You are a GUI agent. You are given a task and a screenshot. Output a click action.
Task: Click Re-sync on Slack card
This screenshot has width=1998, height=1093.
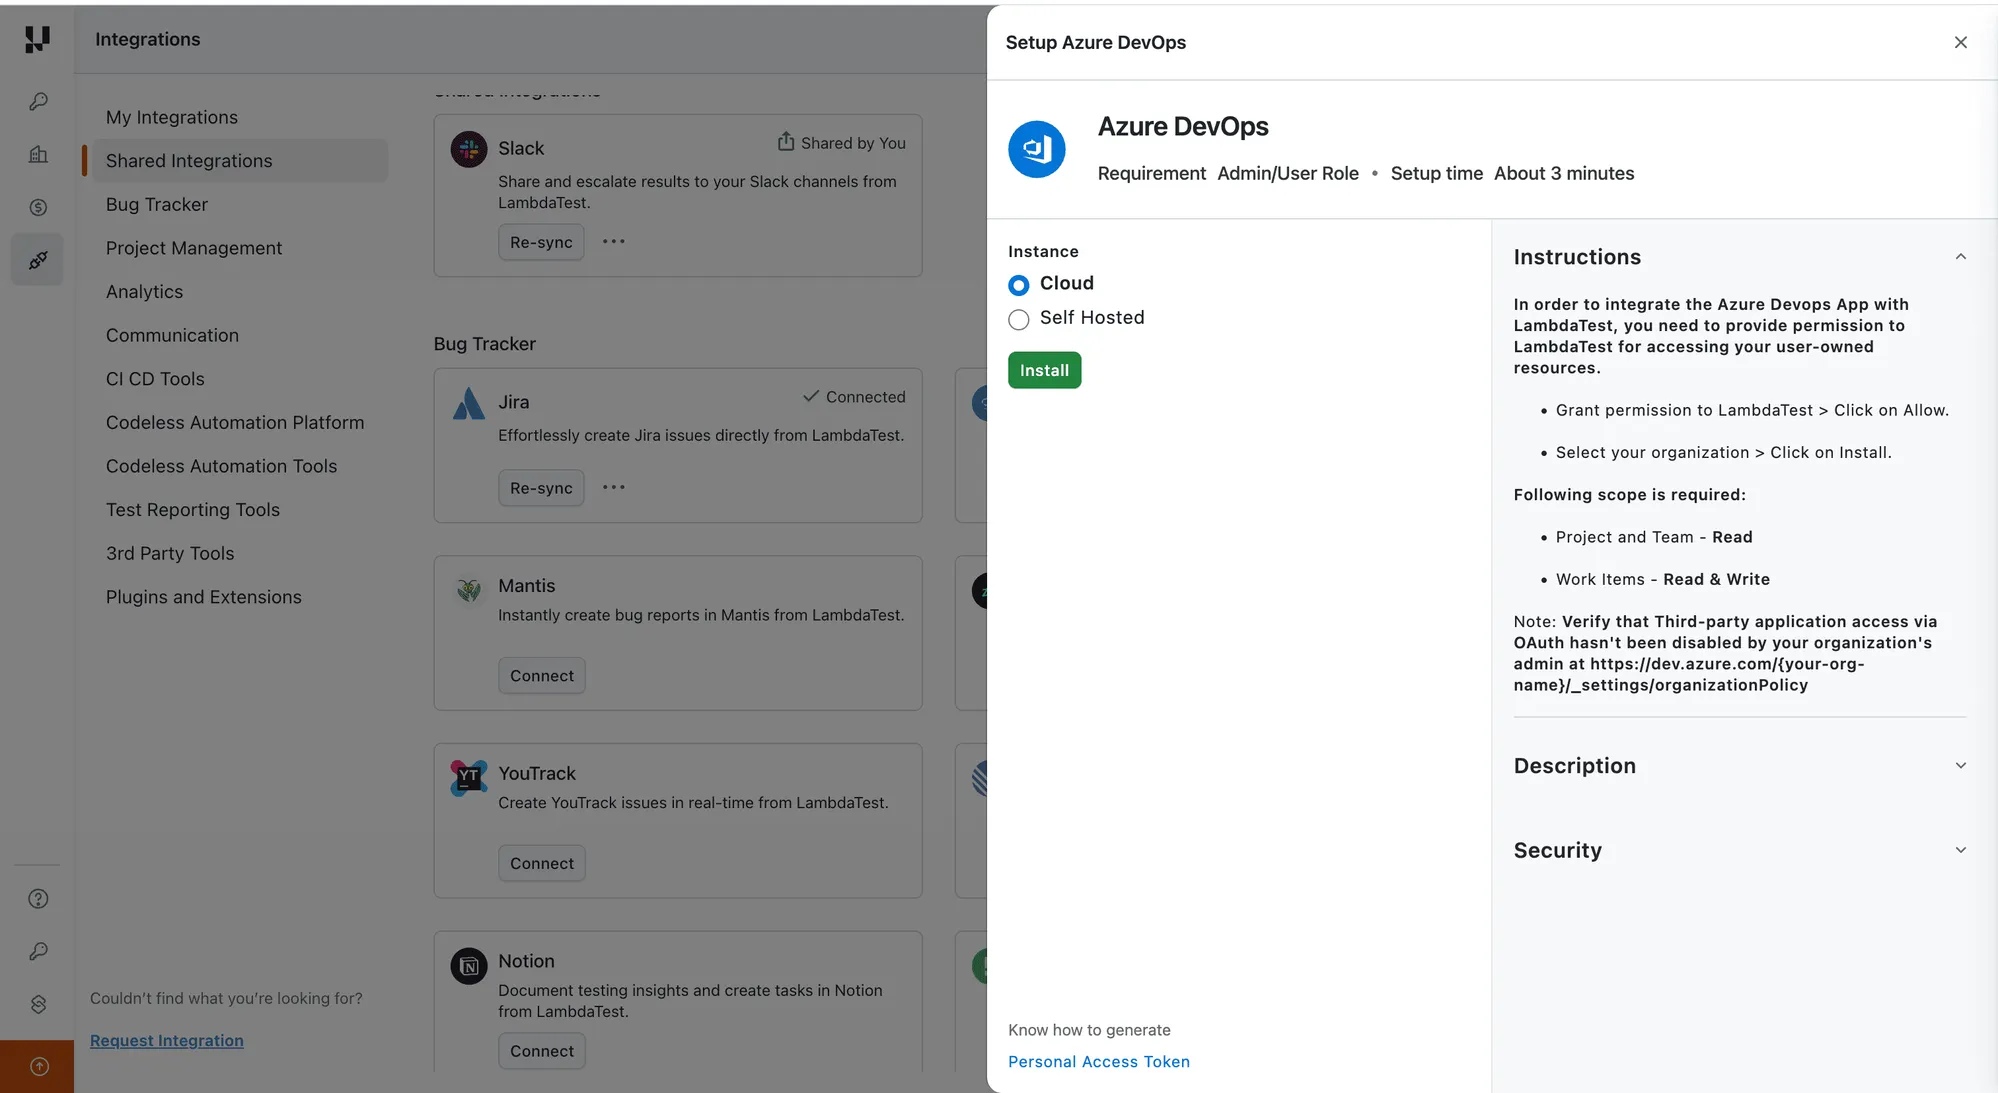click(541, 242)
